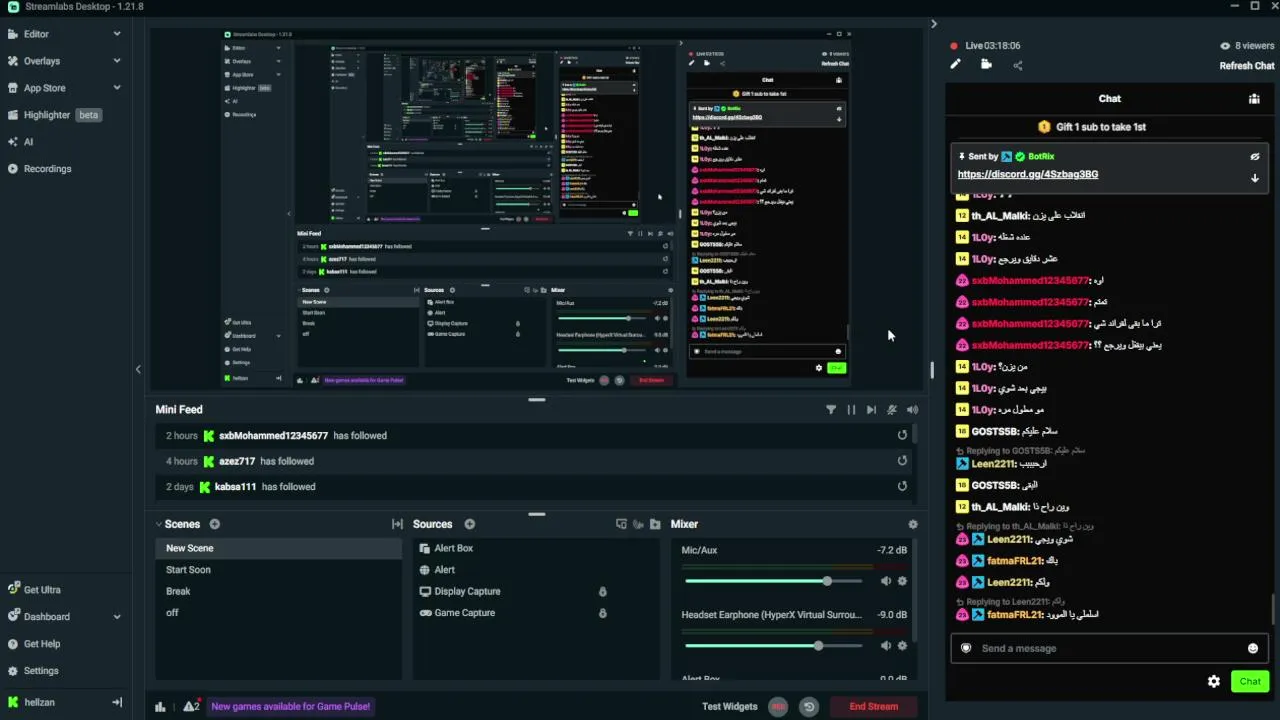Click the camera clip icon in chat header
The height and width of the screenshot is (720, 1280).
click(x=986, y=64)
